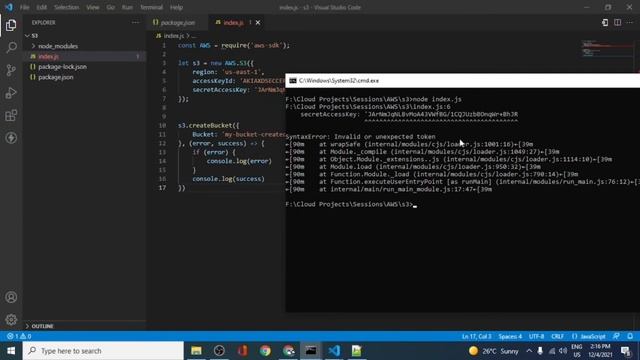Image resolution: width=640 pixels, height=360 pixels.
Task: Open the clock and calendar
Action: 600,351
